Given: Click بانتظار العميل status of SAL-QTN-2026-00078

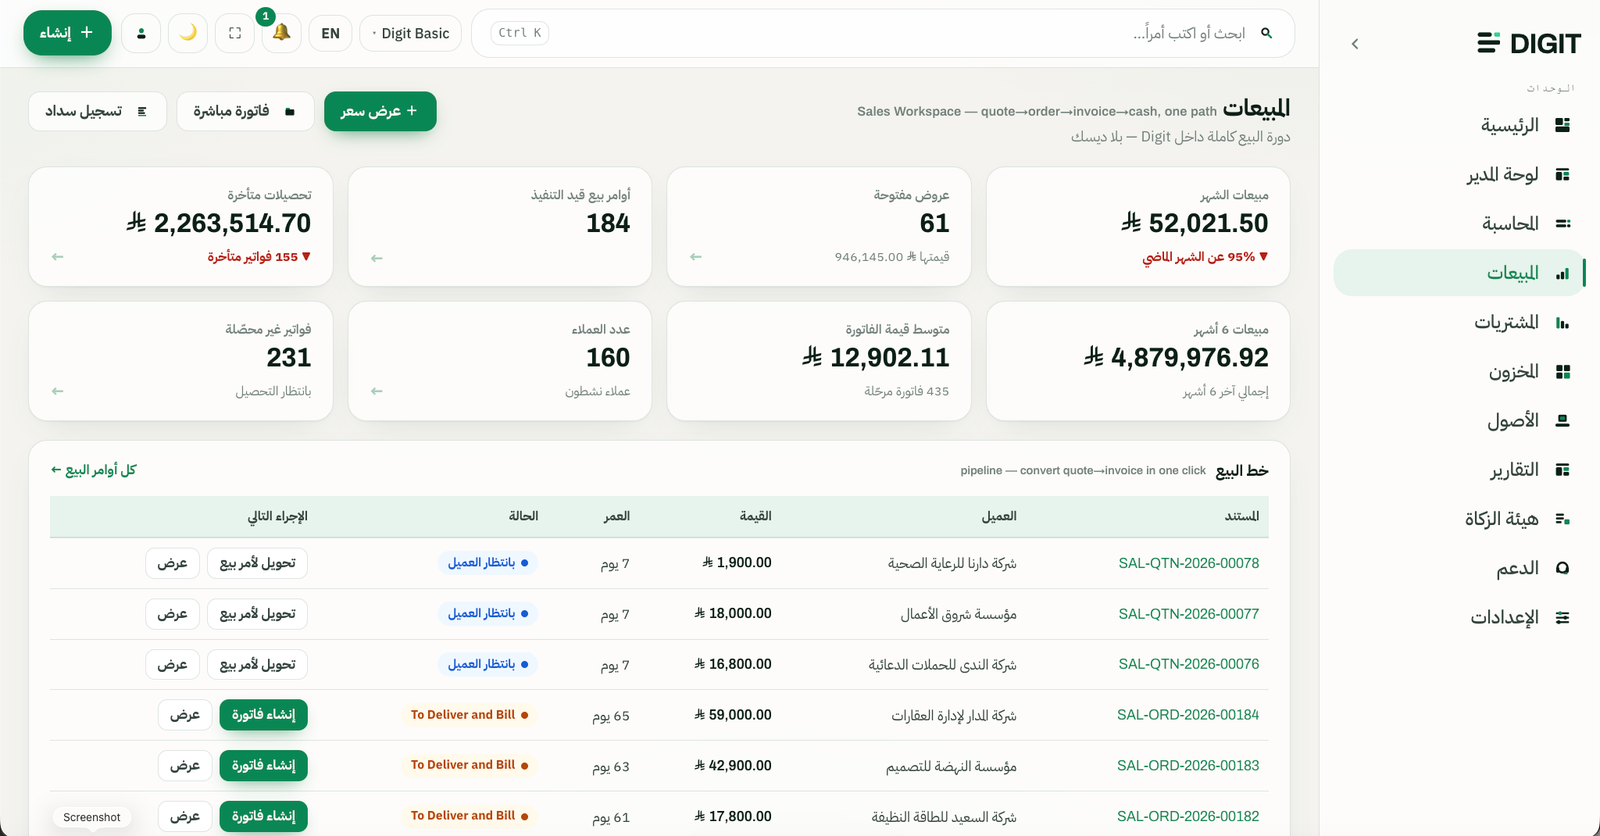Looking at the screenshot, I should (487, 563).
